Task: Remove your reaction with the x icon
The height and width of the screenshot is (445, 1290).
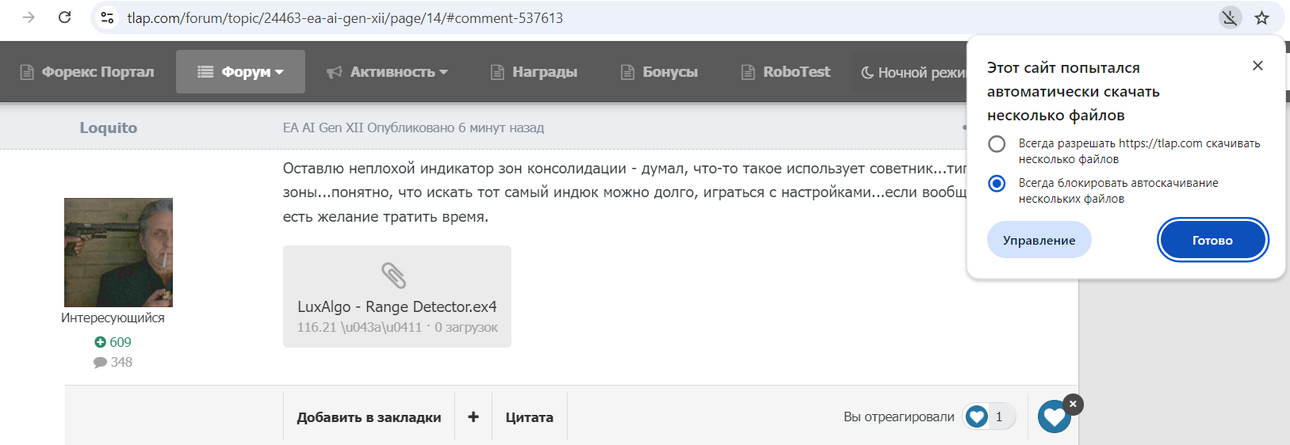Action: pyautogui.click(x=1073, y=404)
